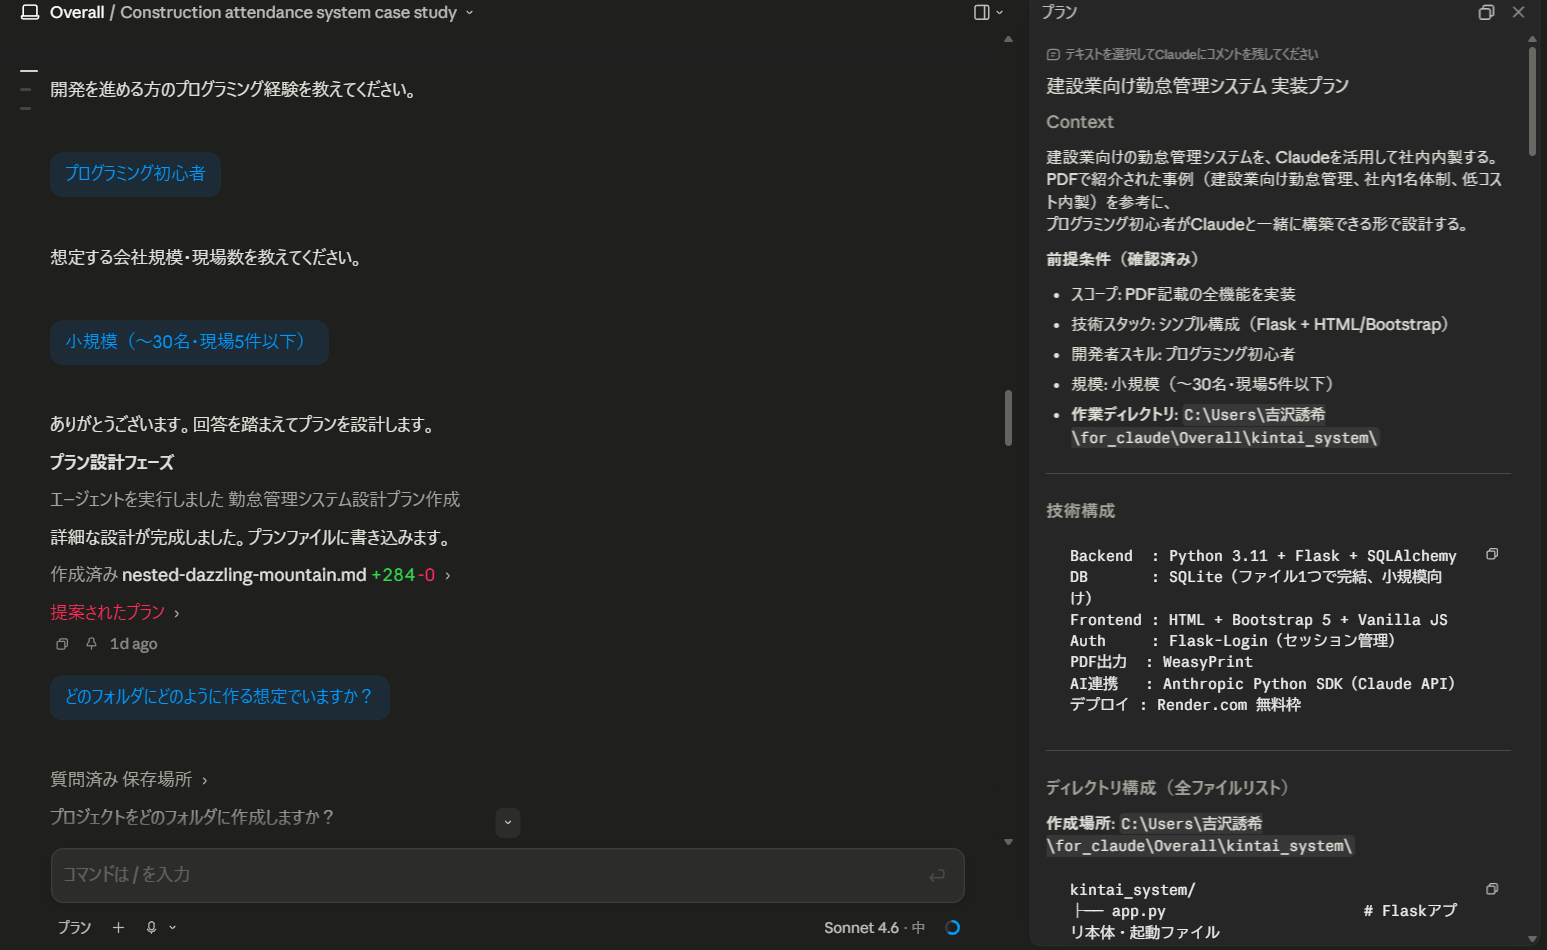Select the プログラミング初心者 answer bubble
Image resolution: width=1547 pixels, height=950 pixels.
point(135,174)
